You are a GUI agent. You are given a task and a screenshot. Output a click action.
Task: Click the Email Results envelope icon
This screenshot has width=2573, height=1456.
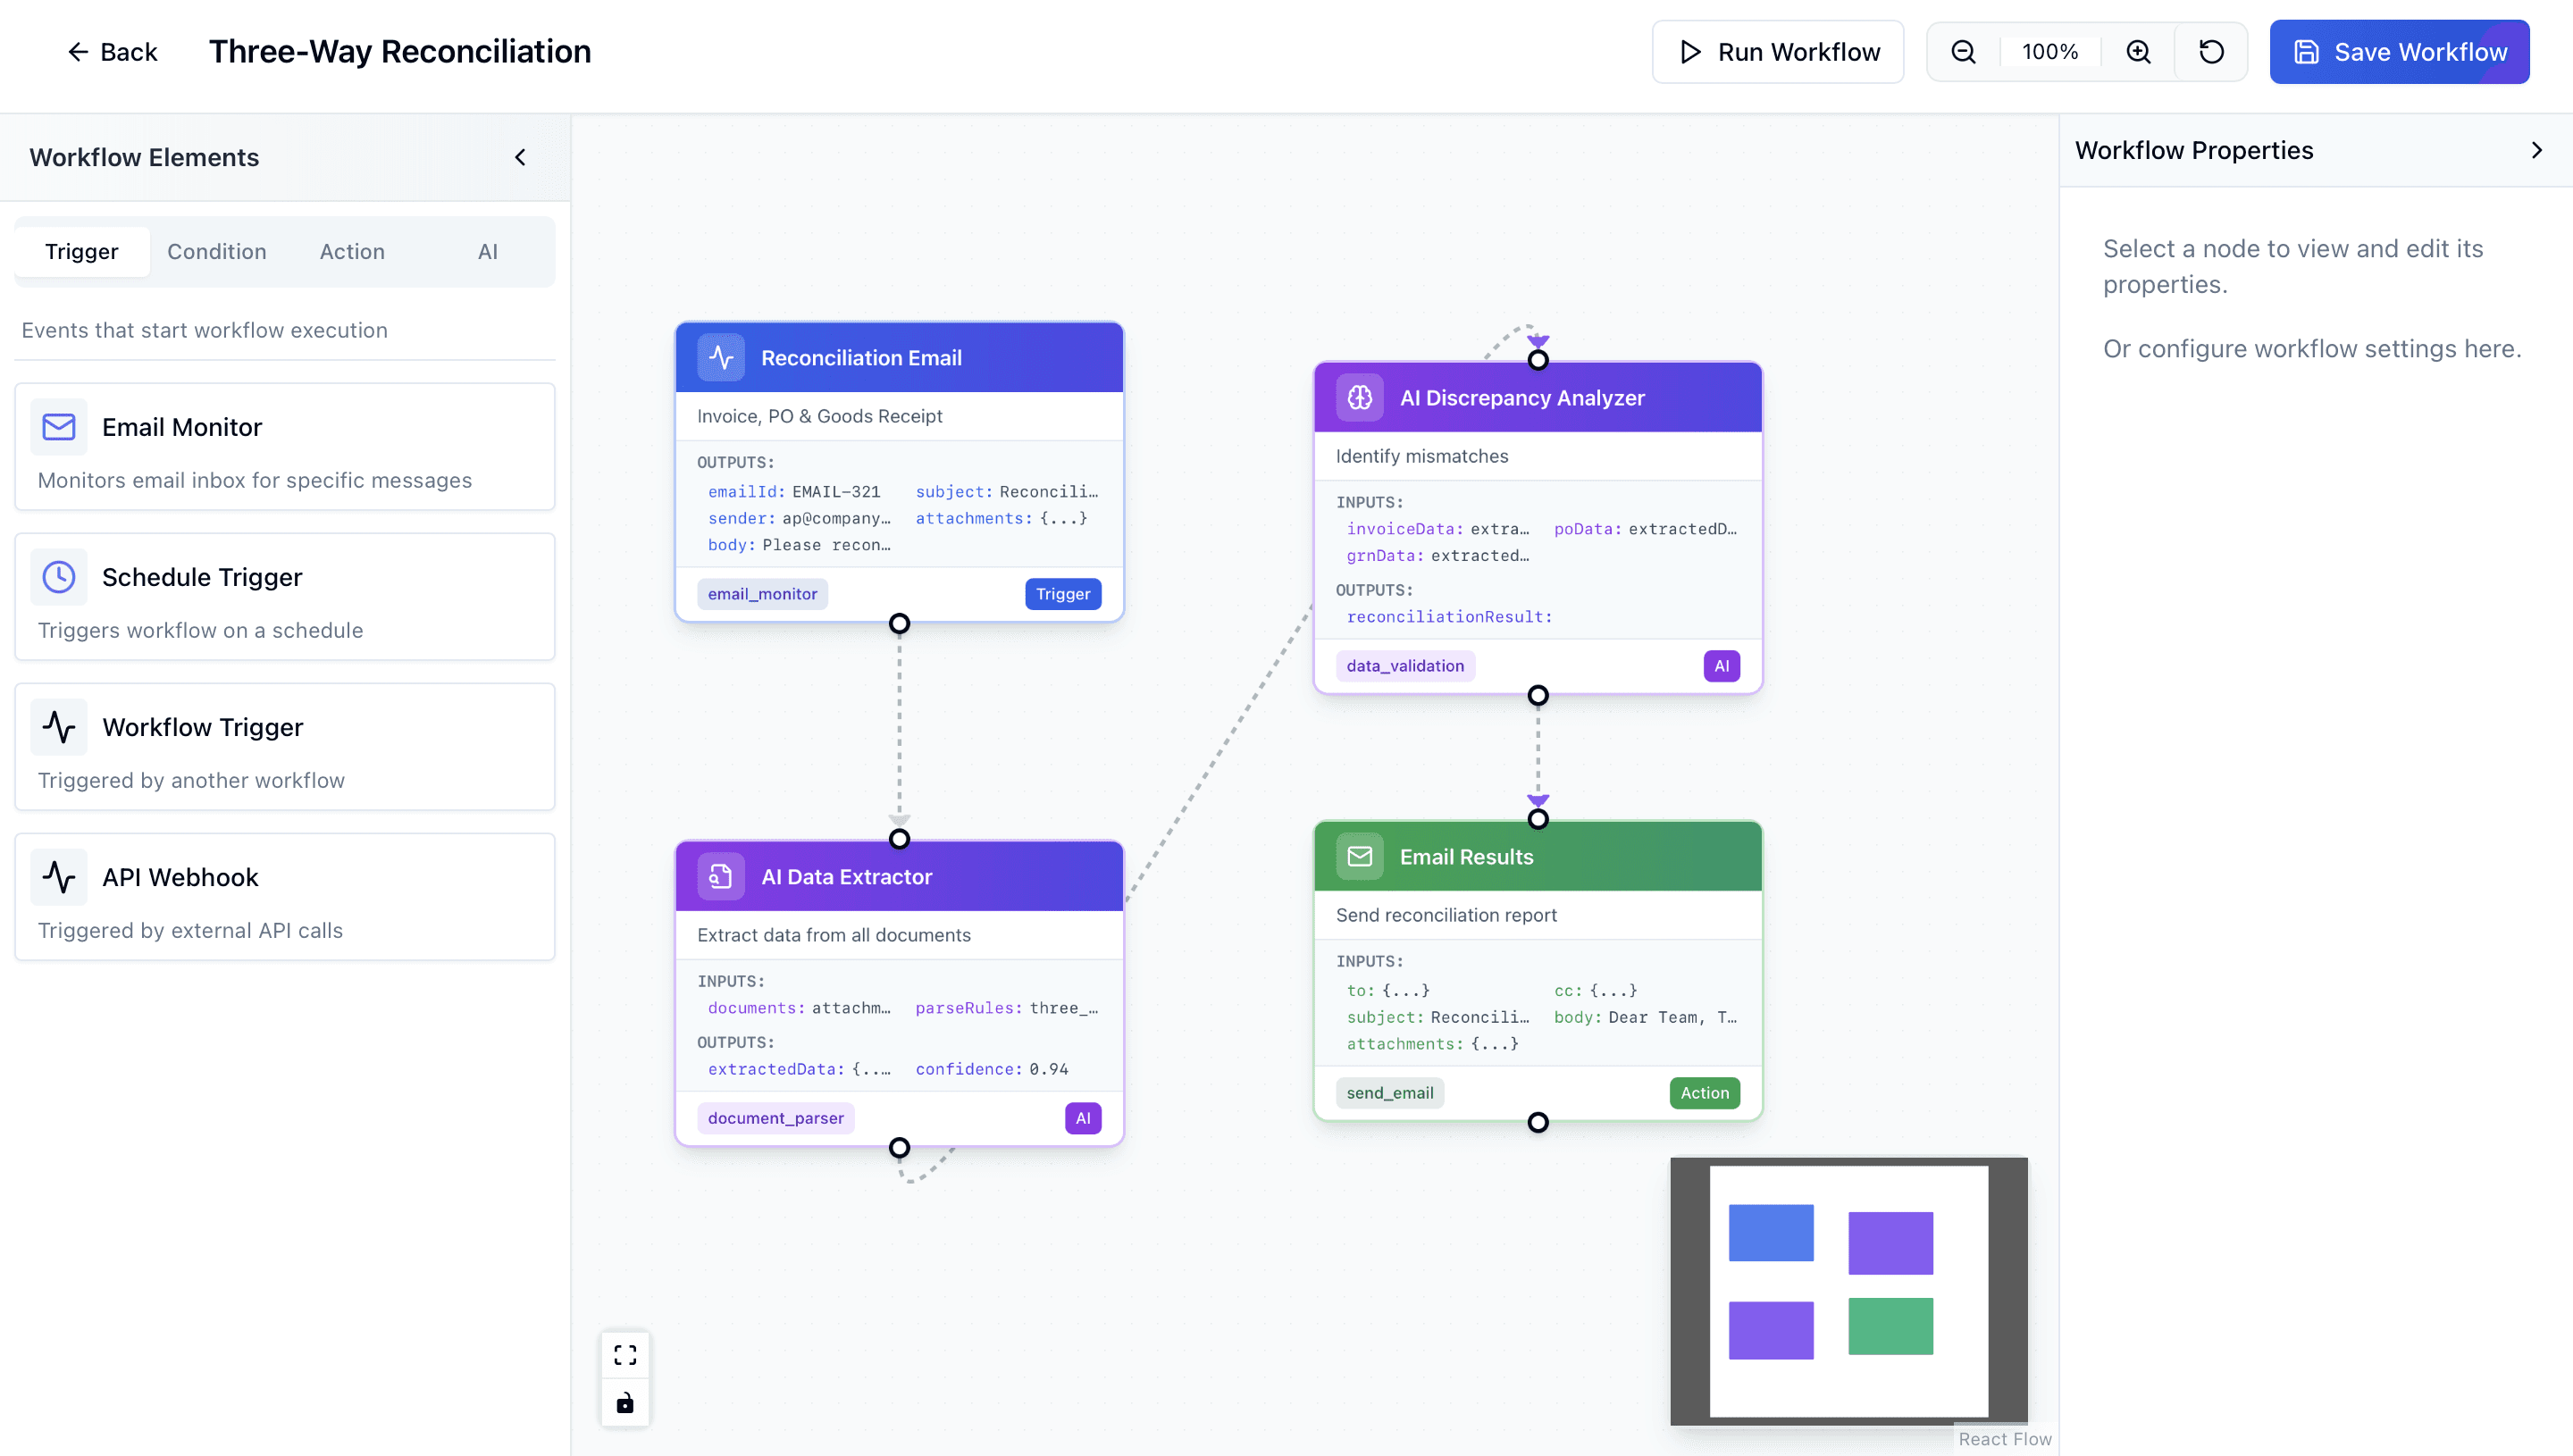[x=1359, y=857]
